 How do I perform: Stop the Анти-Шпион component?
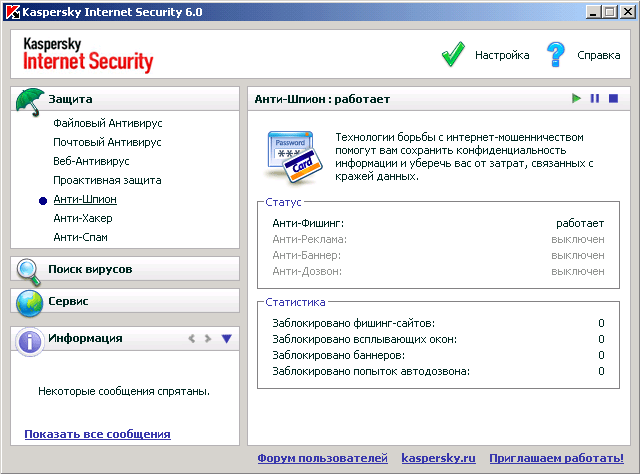coord(613,99)
